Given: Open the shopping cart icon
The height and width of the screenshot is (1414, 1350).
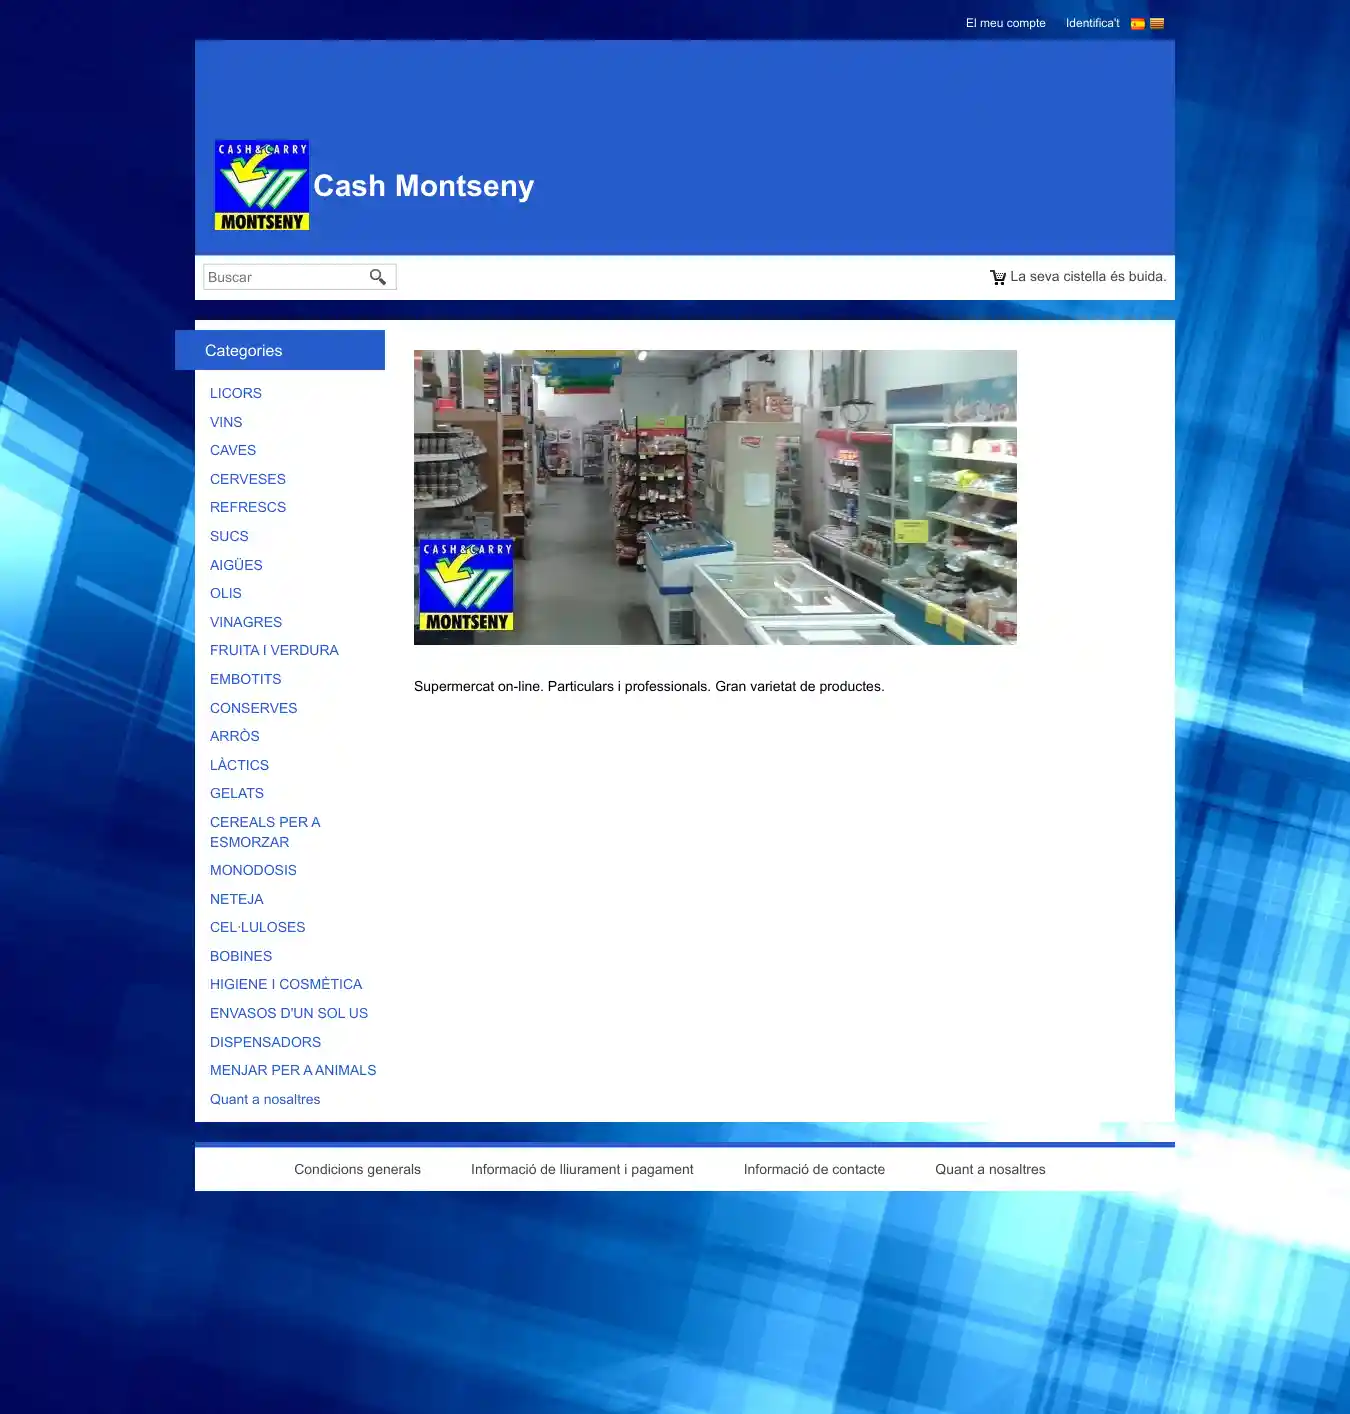Looking at the screenshot, I should tap(997, 277).
